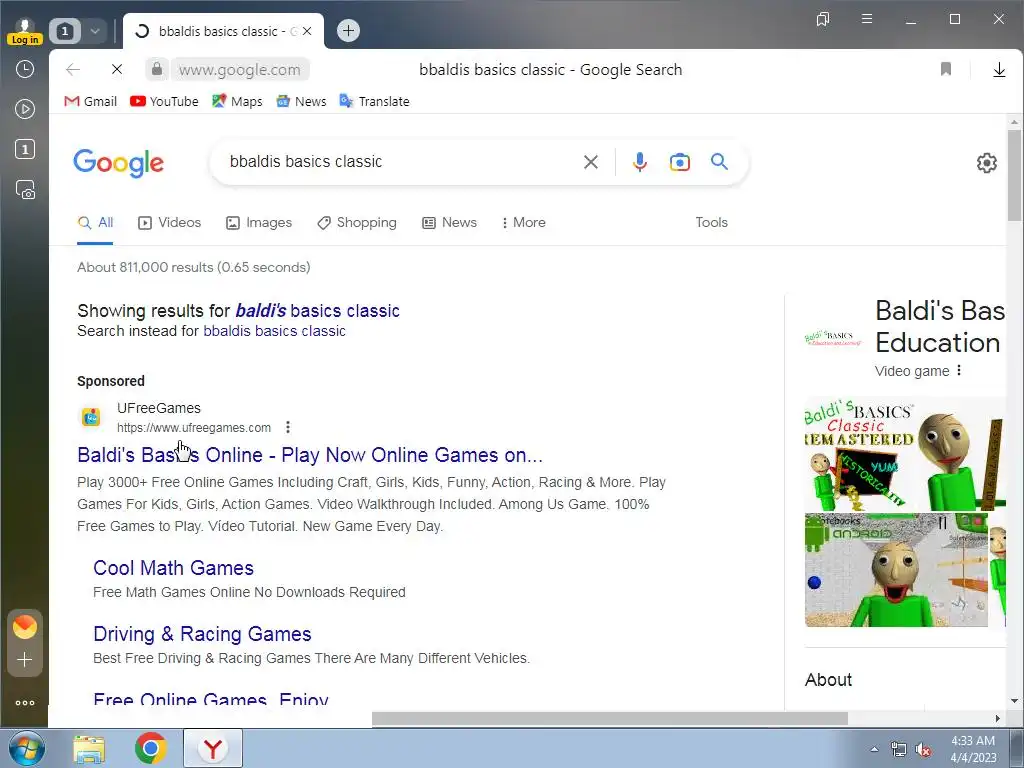Switch to the Shopping tab
The width and height of the screenshot is (1024, 768).
pyautogui.click(x=357, y=223)
